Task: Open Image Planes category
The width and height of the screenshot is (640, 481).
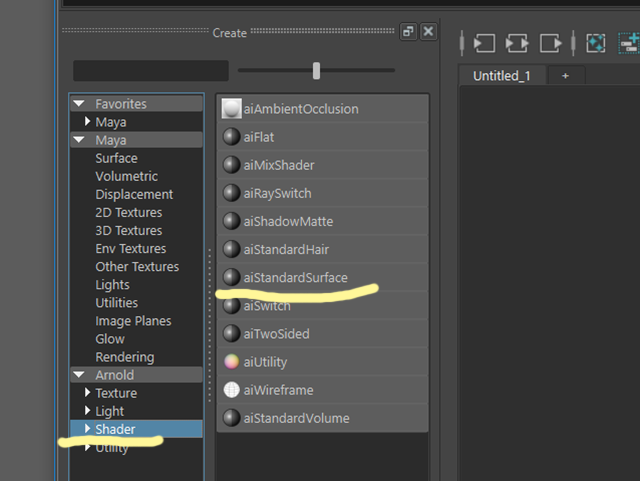Action: pos(133,321)
